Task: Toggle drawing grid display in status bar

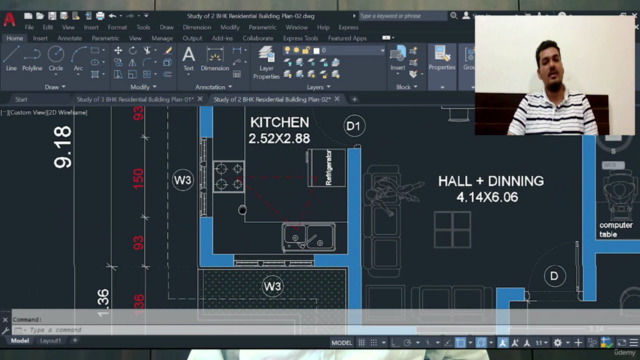Action: (x=362, y=342)
